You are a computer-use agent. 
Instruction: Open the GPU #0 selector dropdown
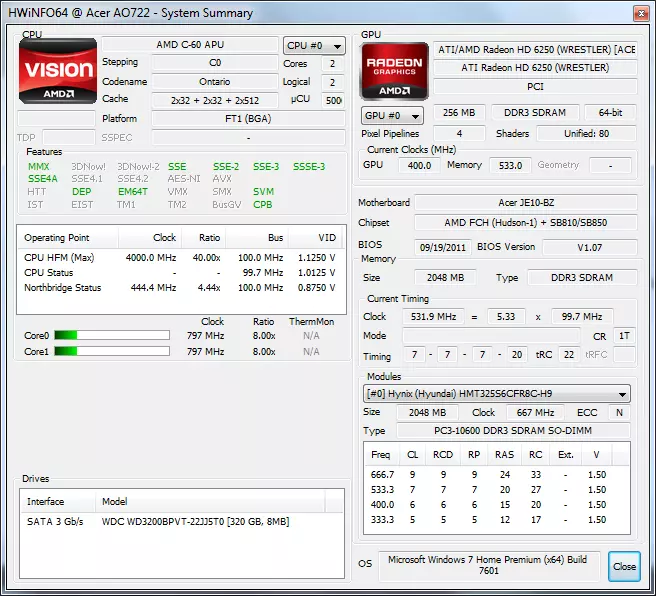pyautogui.click(x=392, y=116)
